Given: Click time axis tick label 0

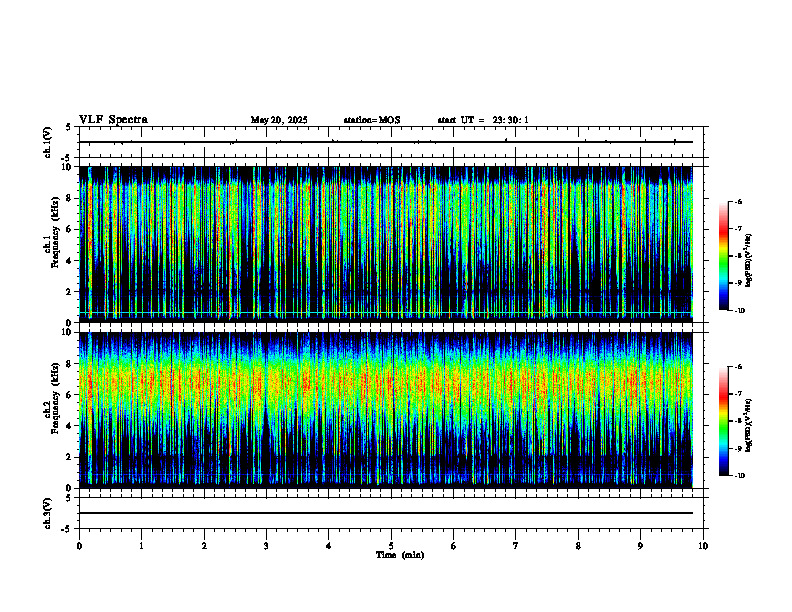Looking at the screenshot, I should 79,546.
